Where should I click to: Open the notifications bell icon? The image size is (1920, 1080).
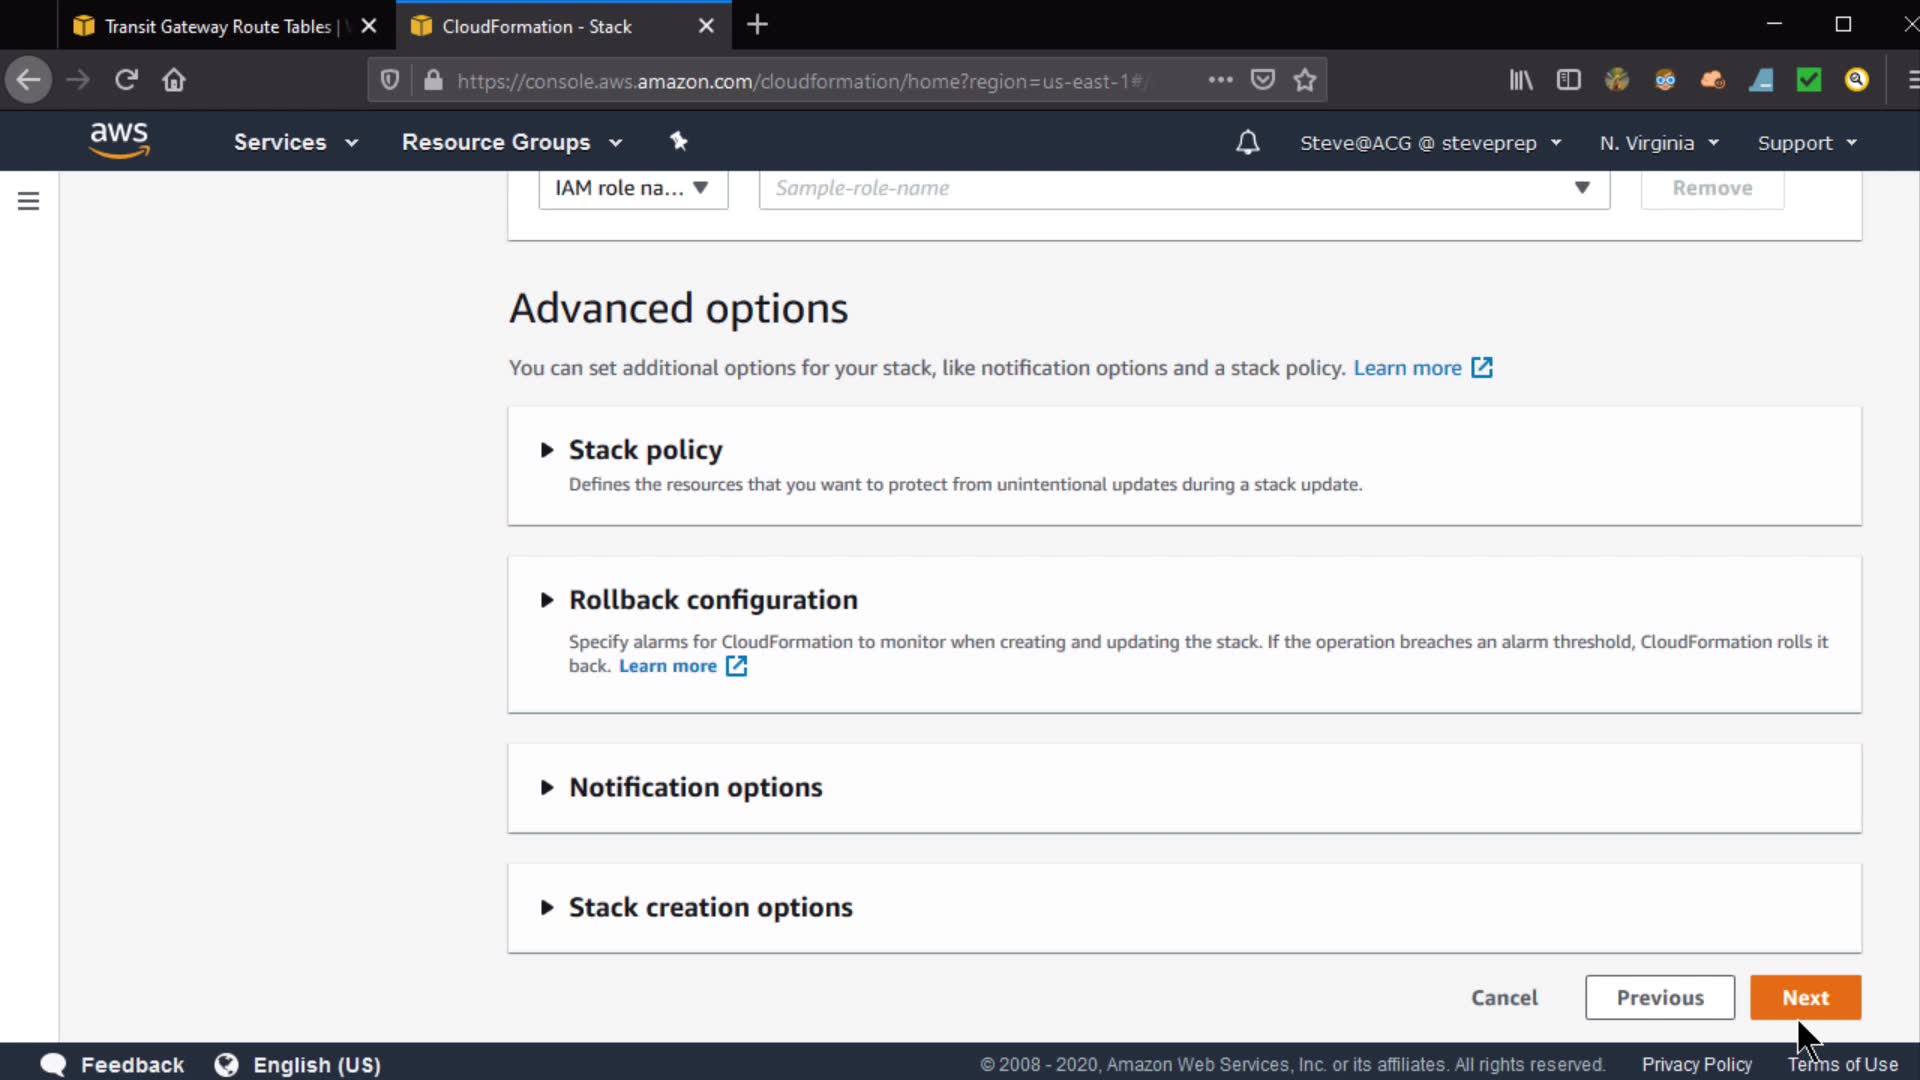click(x=1247, y=142)
